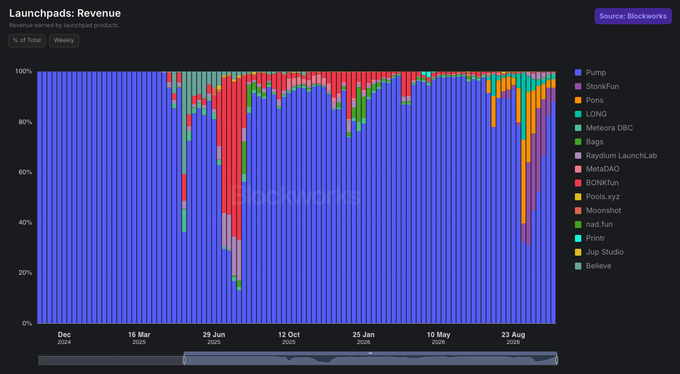This screenshot has height=374, width=680.
Task: Click the 100% y-axis label
Action: (x=24, y=72)
